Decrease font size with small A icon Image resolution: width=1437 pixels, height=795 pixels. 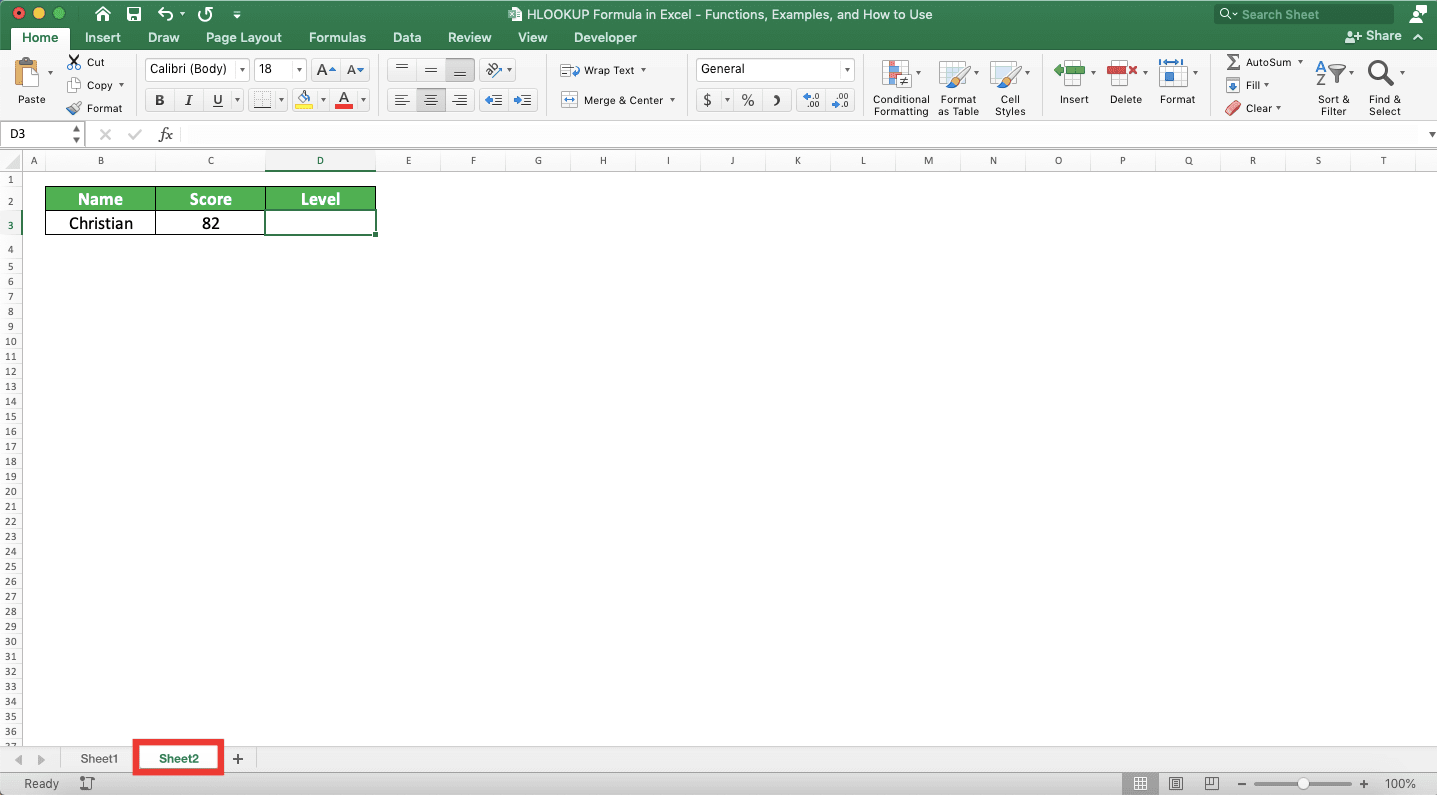tap(356, 70)
